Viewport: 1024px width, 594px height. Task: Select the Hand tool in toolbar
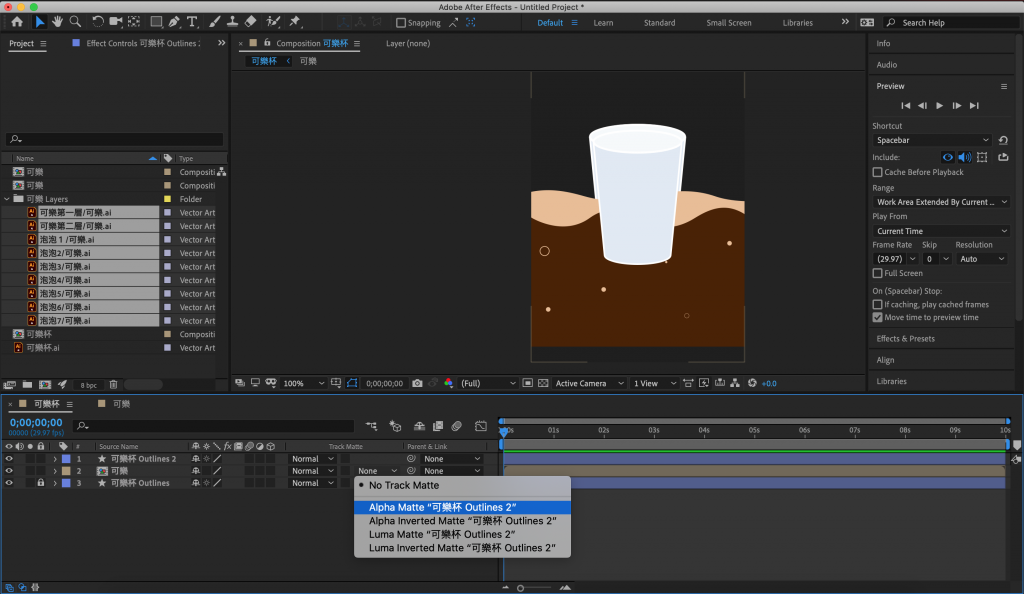tap(58, 22)
